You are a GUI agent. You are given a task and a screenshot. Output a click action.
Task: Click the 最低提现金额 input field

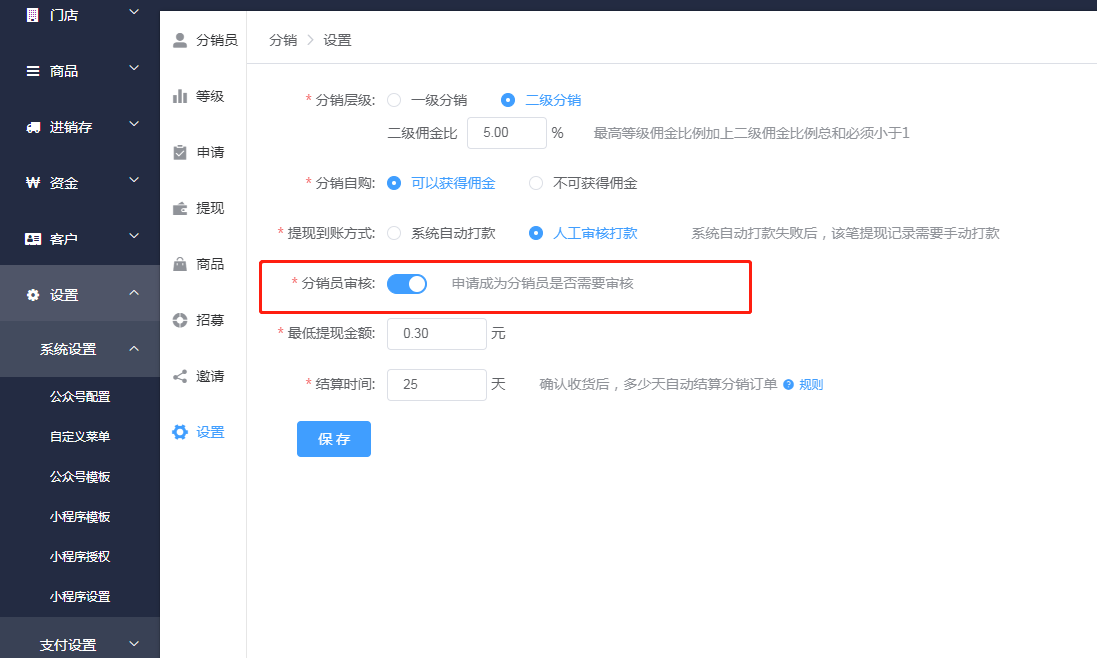pos(437,334)
